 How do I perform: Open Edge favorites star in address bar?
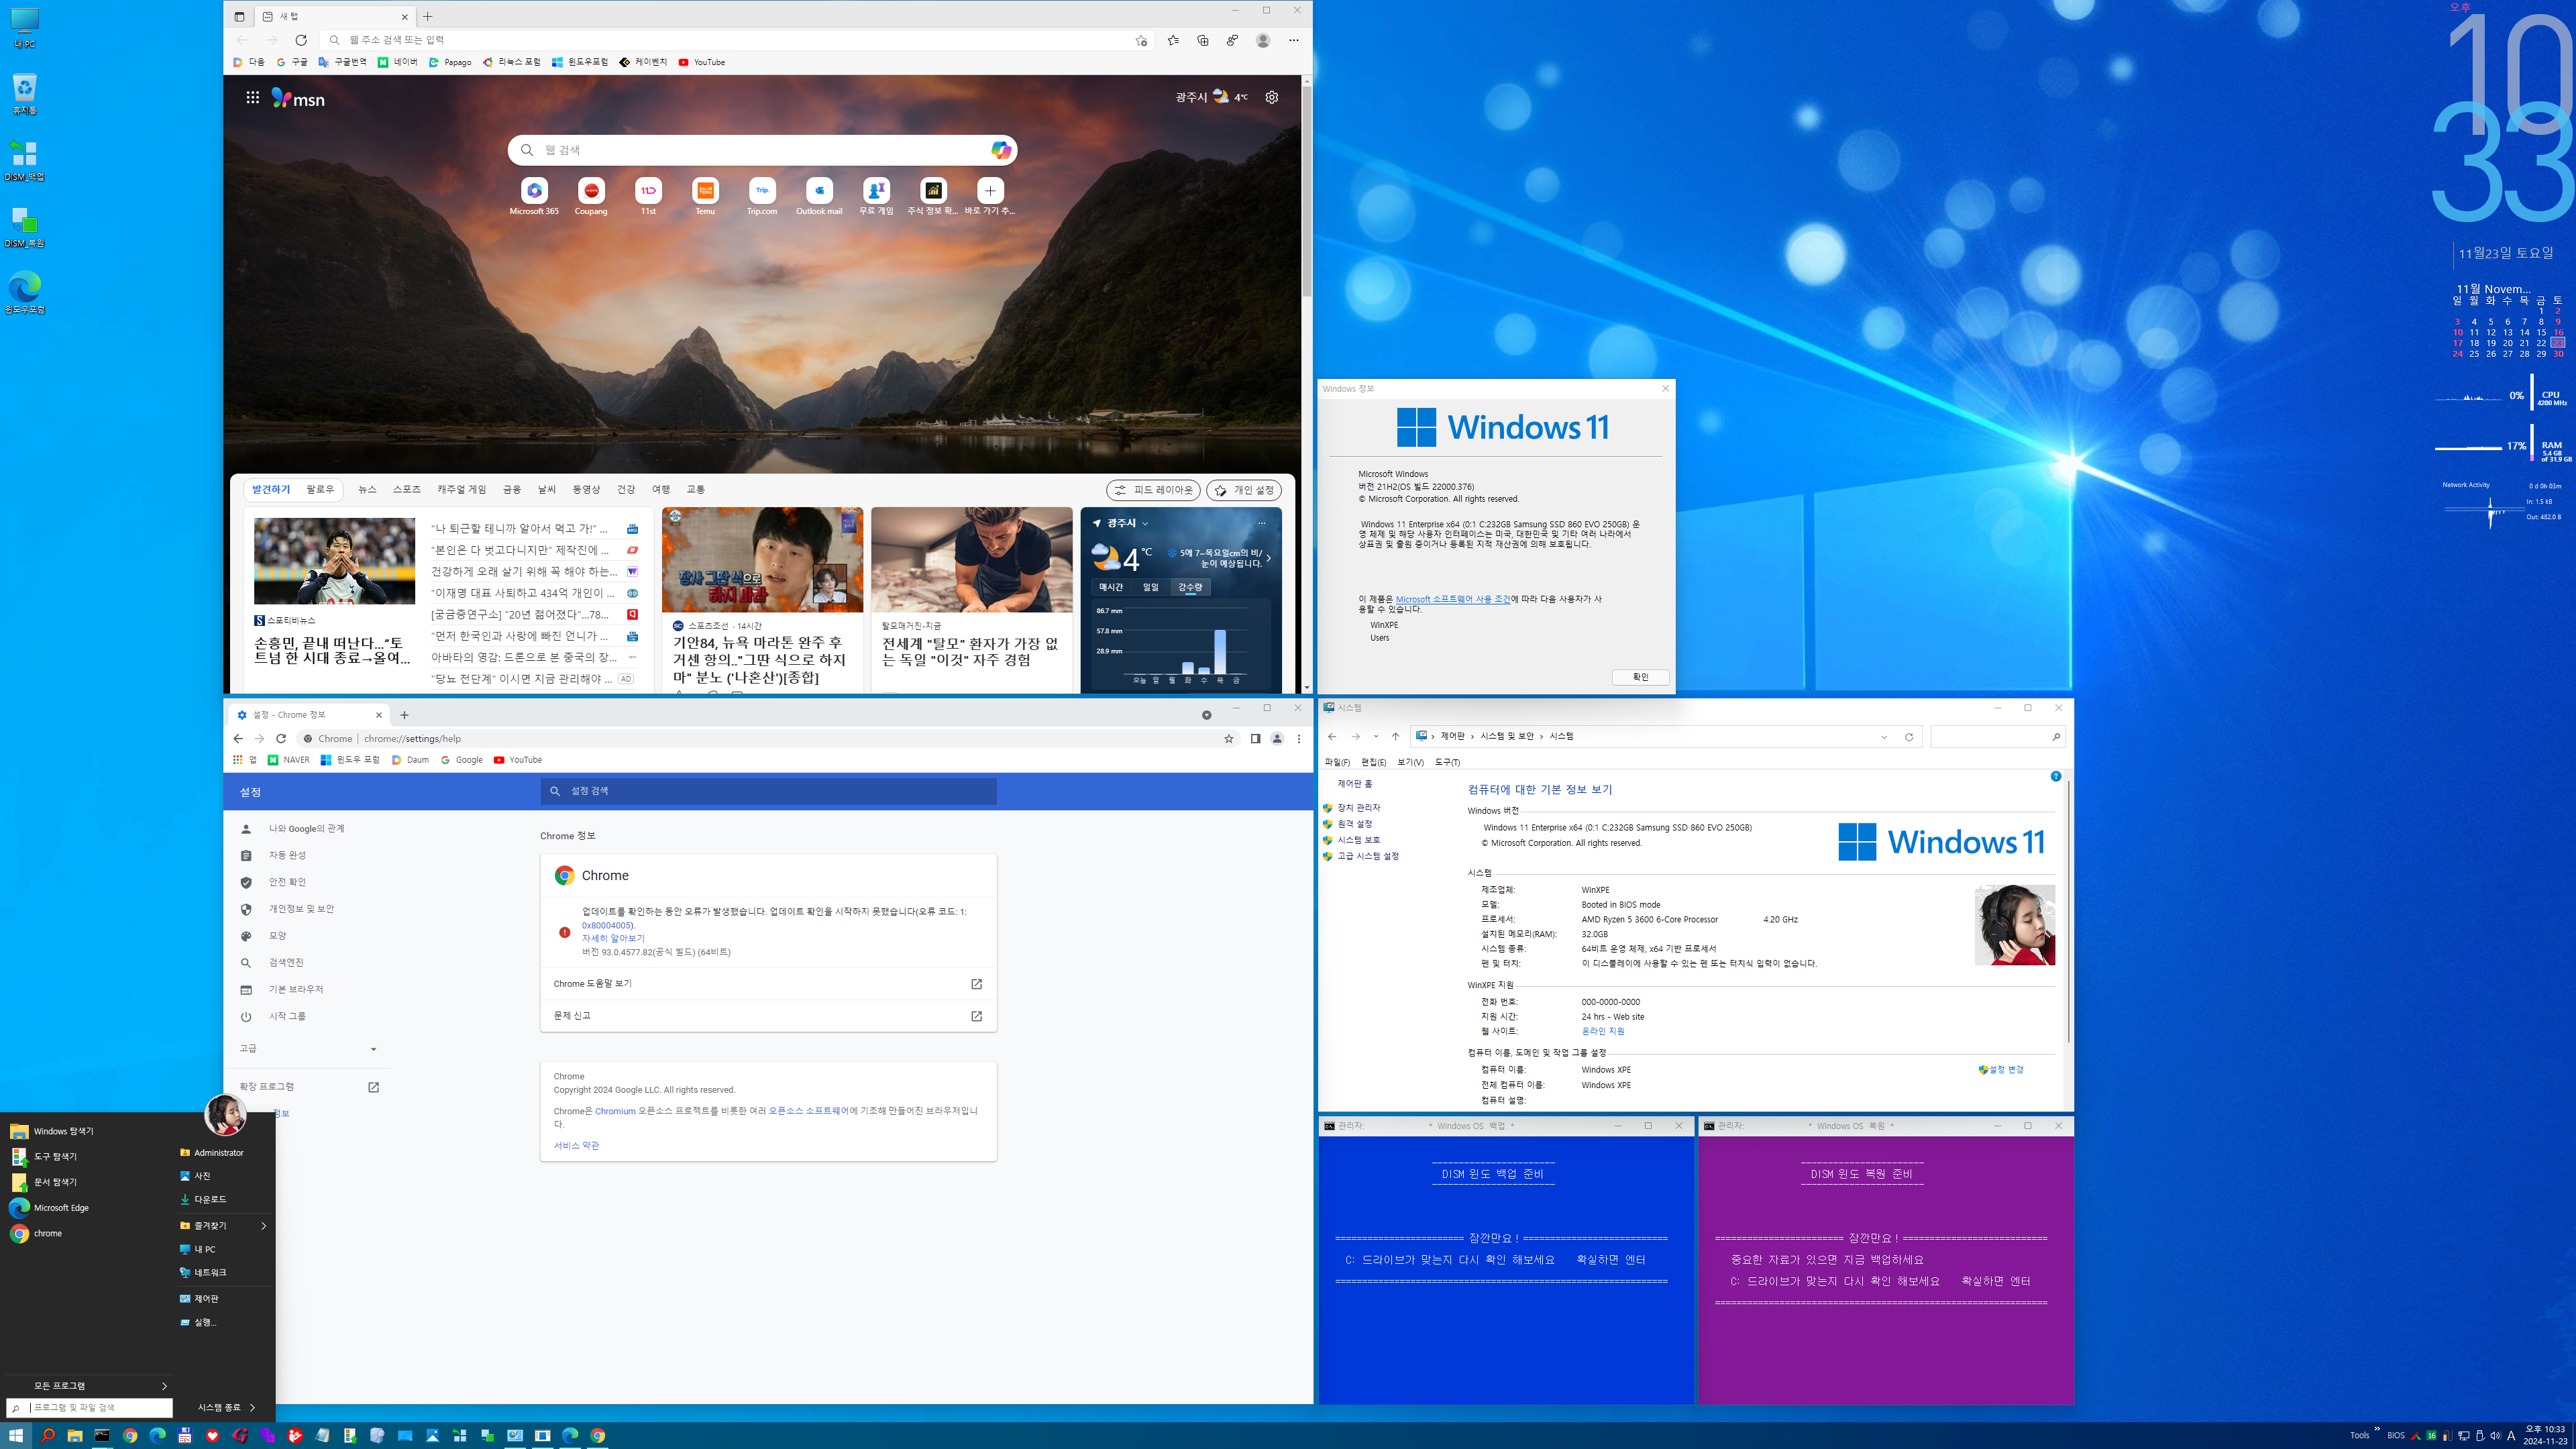pos(1141,40)
